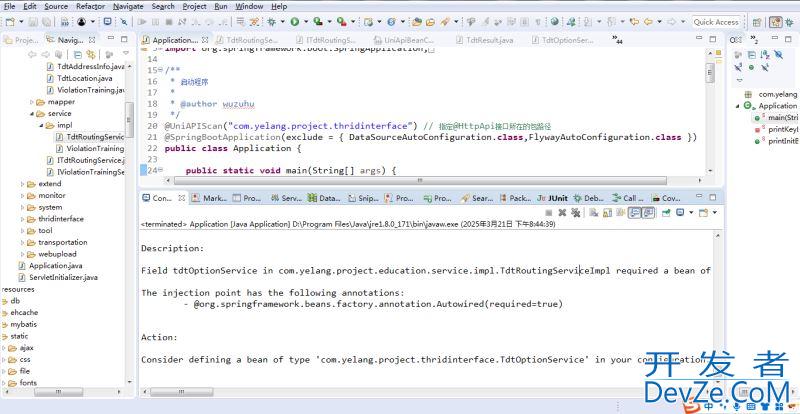800x414 pixels.
Task: Switch to the Markers view tab
Action: point(210,198)
